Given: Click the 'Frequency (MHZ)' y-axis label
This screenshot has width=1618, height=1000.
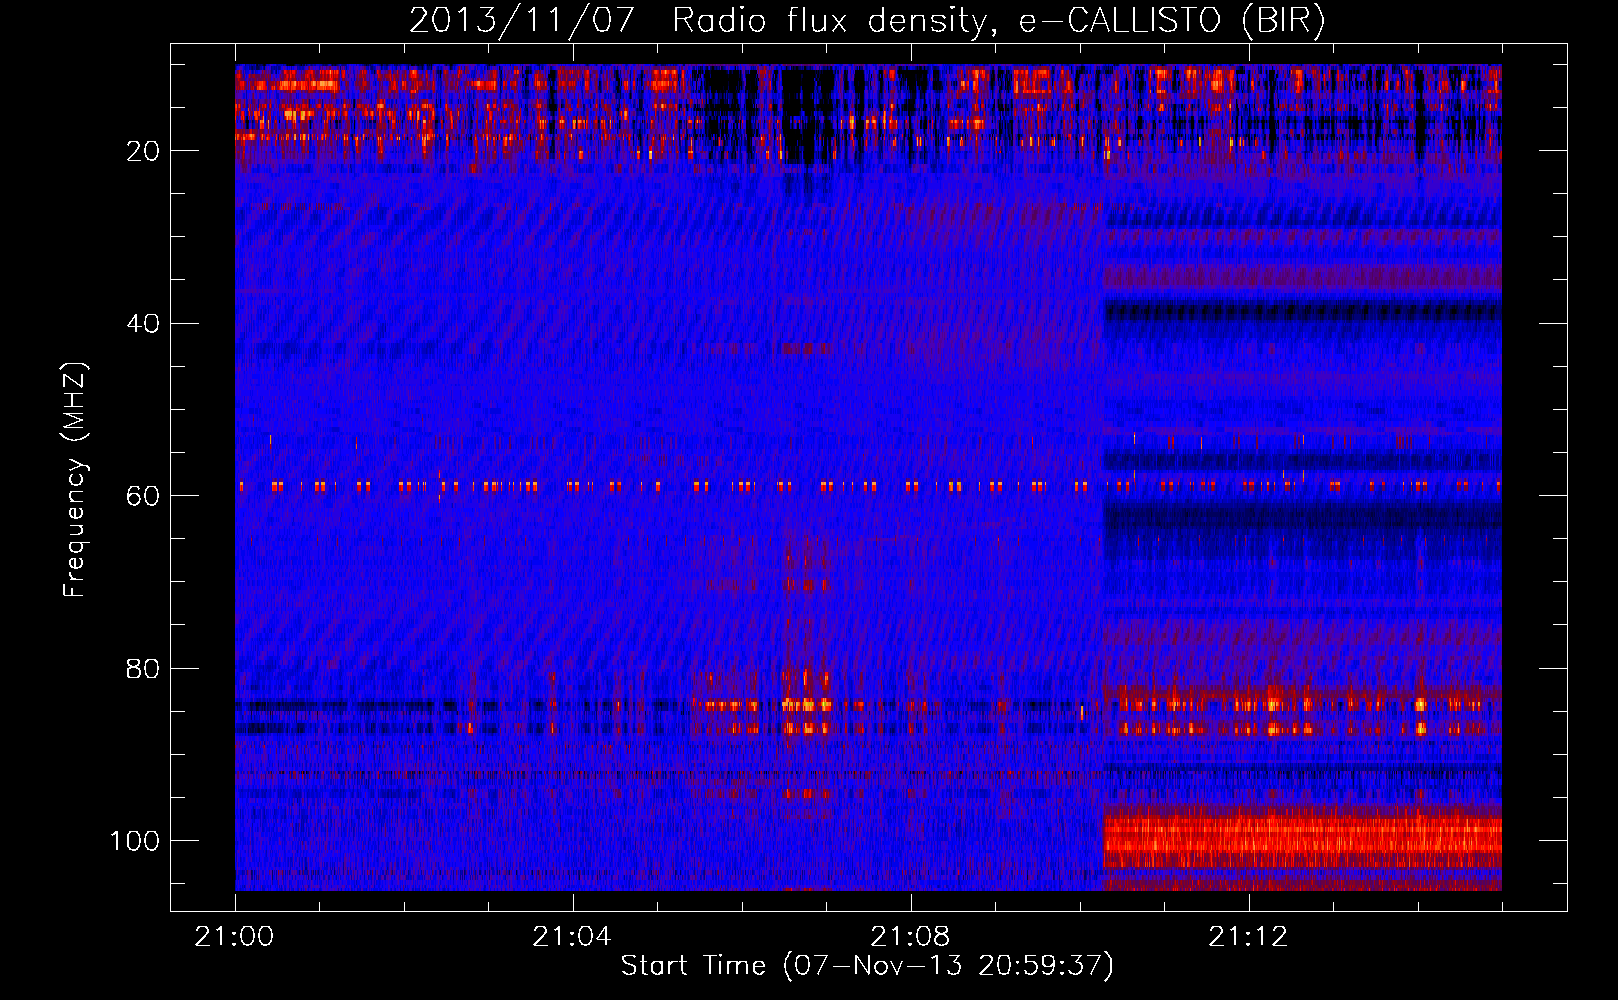Looking at the screenshot, I should (x=75, y=480).
